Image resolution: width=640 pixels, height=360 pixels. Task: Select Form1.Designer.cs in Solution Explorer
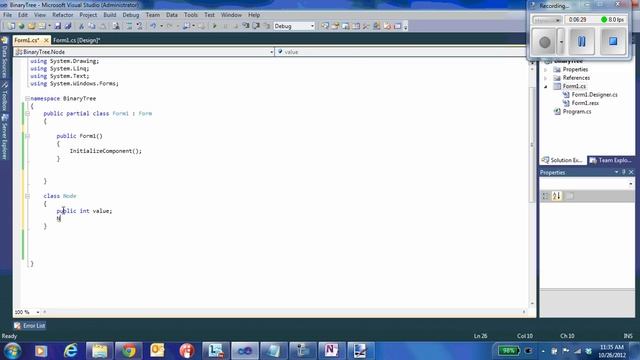(x=594, y=95)
